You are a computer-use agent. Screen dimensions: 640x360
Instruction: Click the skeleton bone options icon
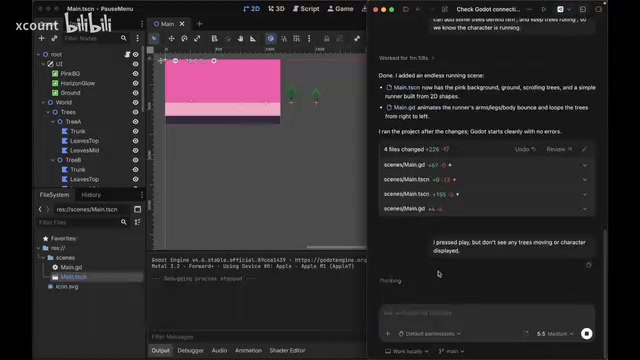357,38
